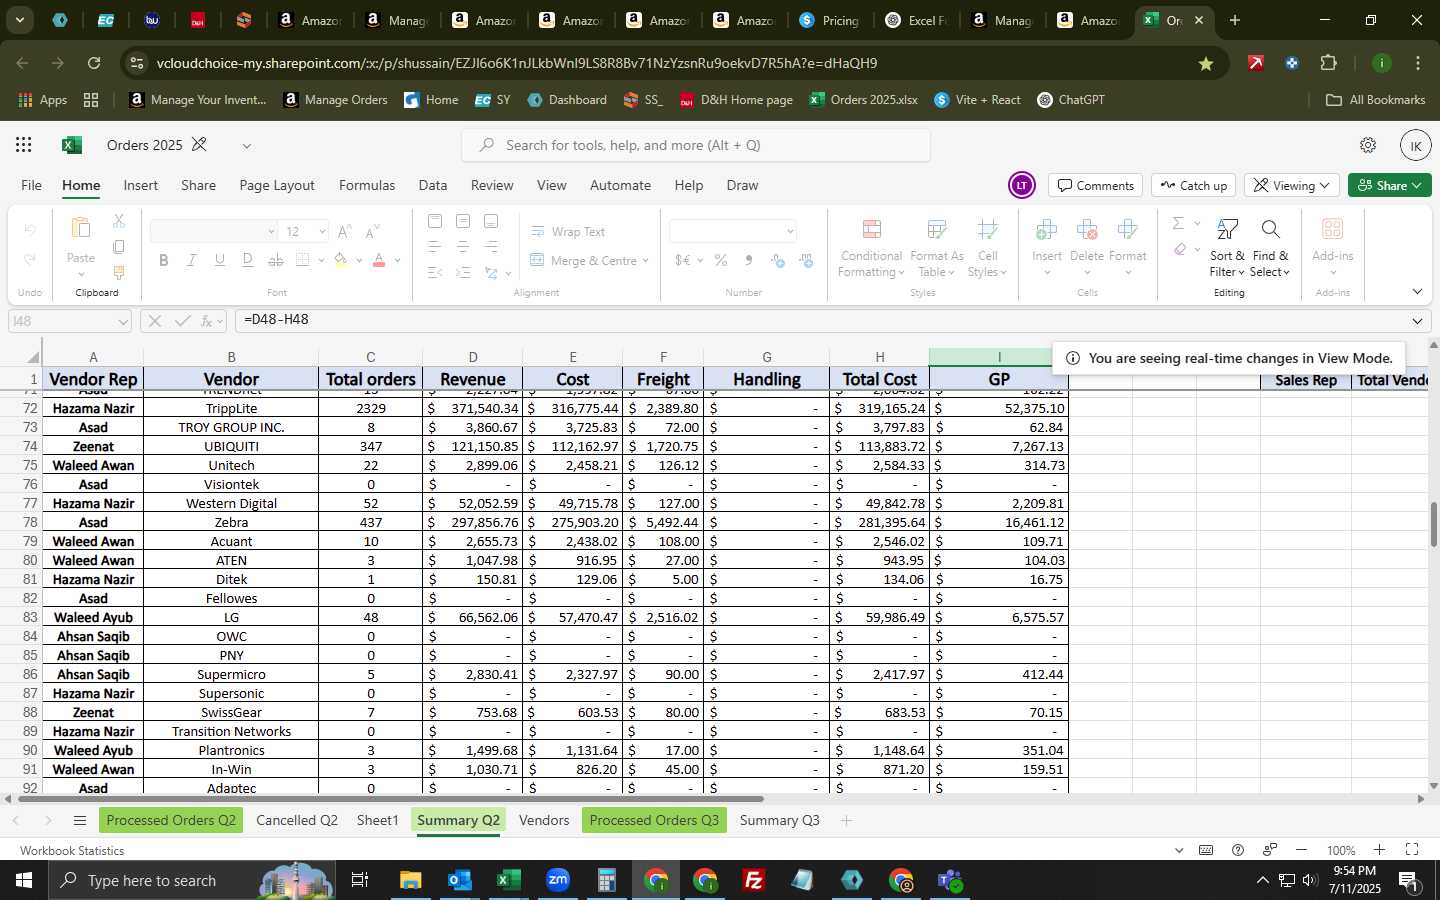Open the Page Layout ribbon tab
The width and height of the screenshot is (1440, 900).
coord(277,185)
